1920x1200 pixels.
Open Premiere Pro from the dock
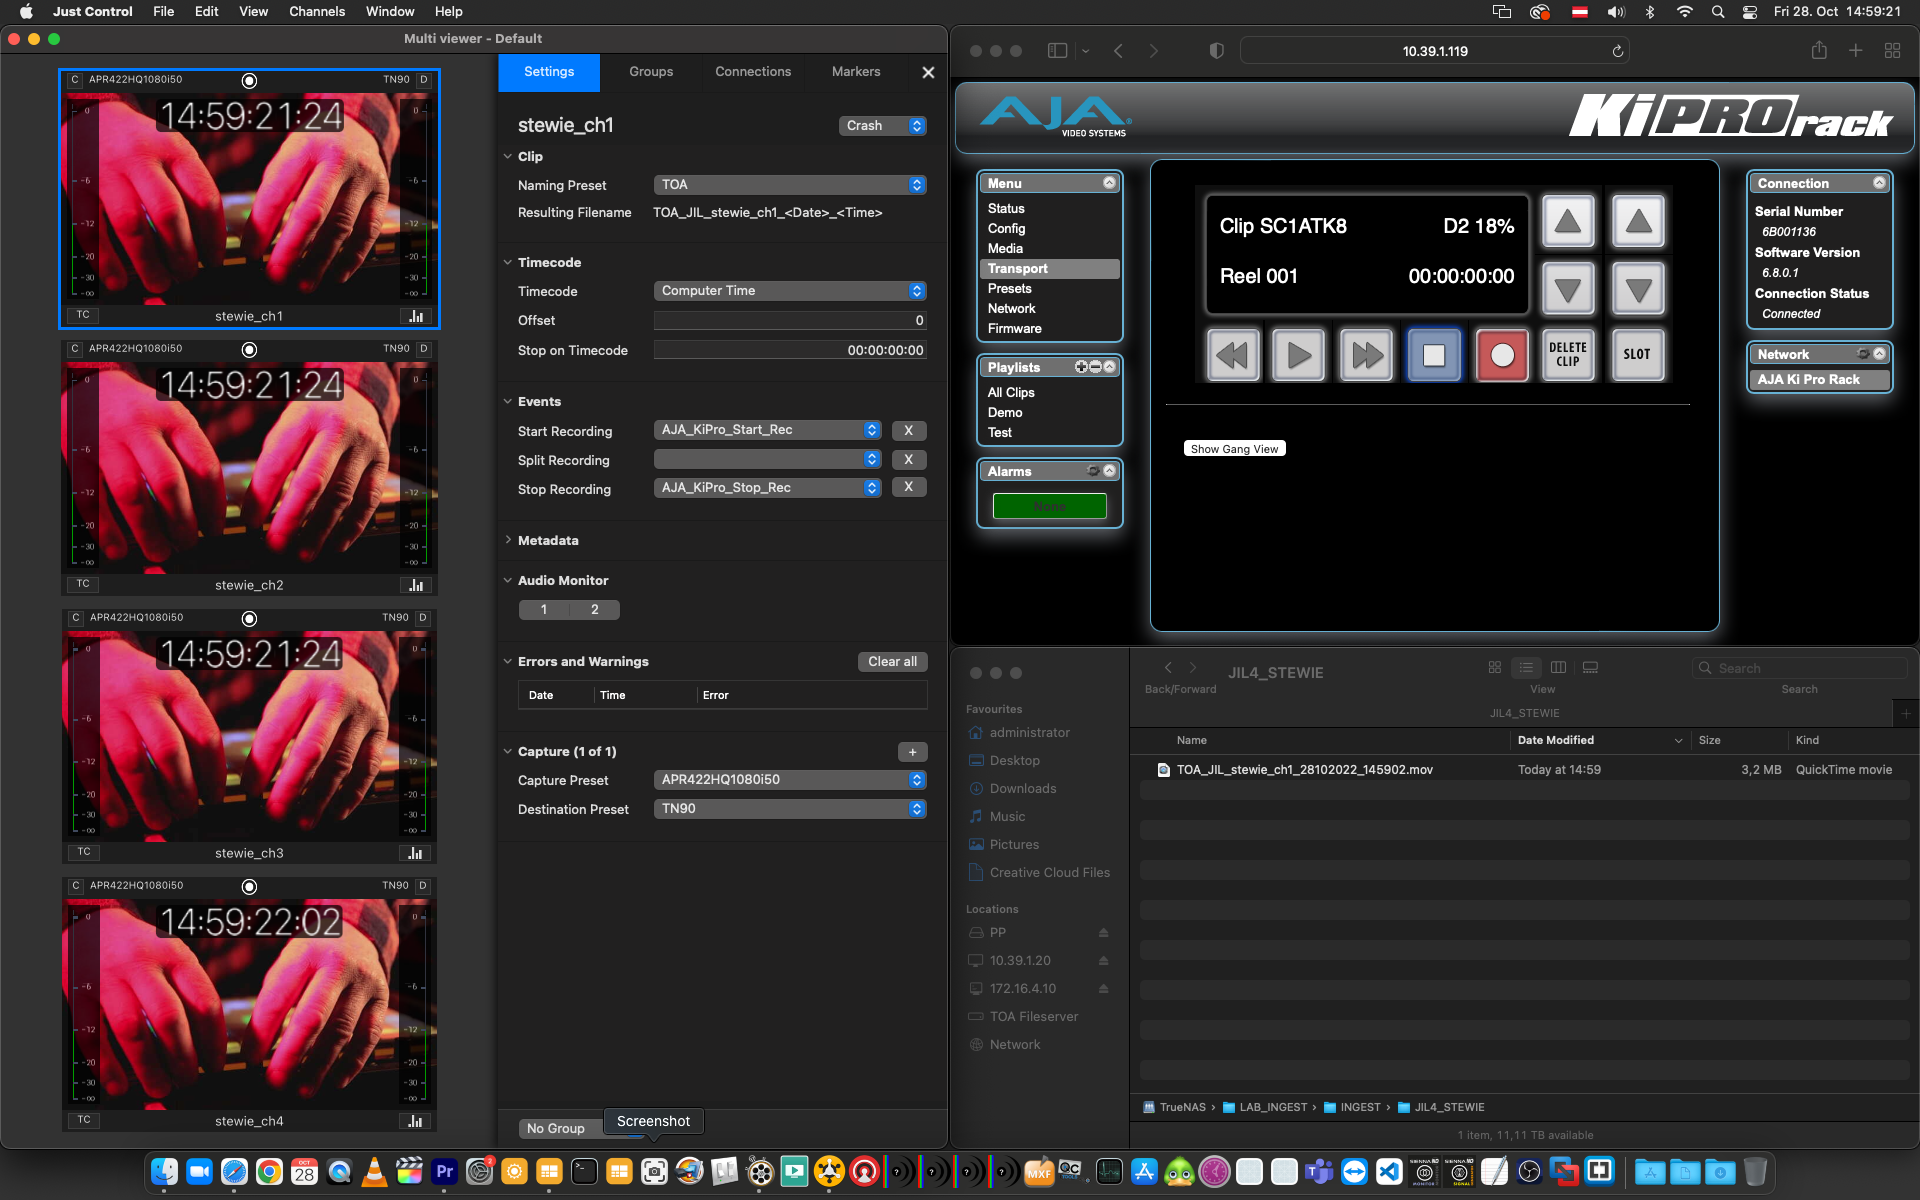click(444, 1171)
